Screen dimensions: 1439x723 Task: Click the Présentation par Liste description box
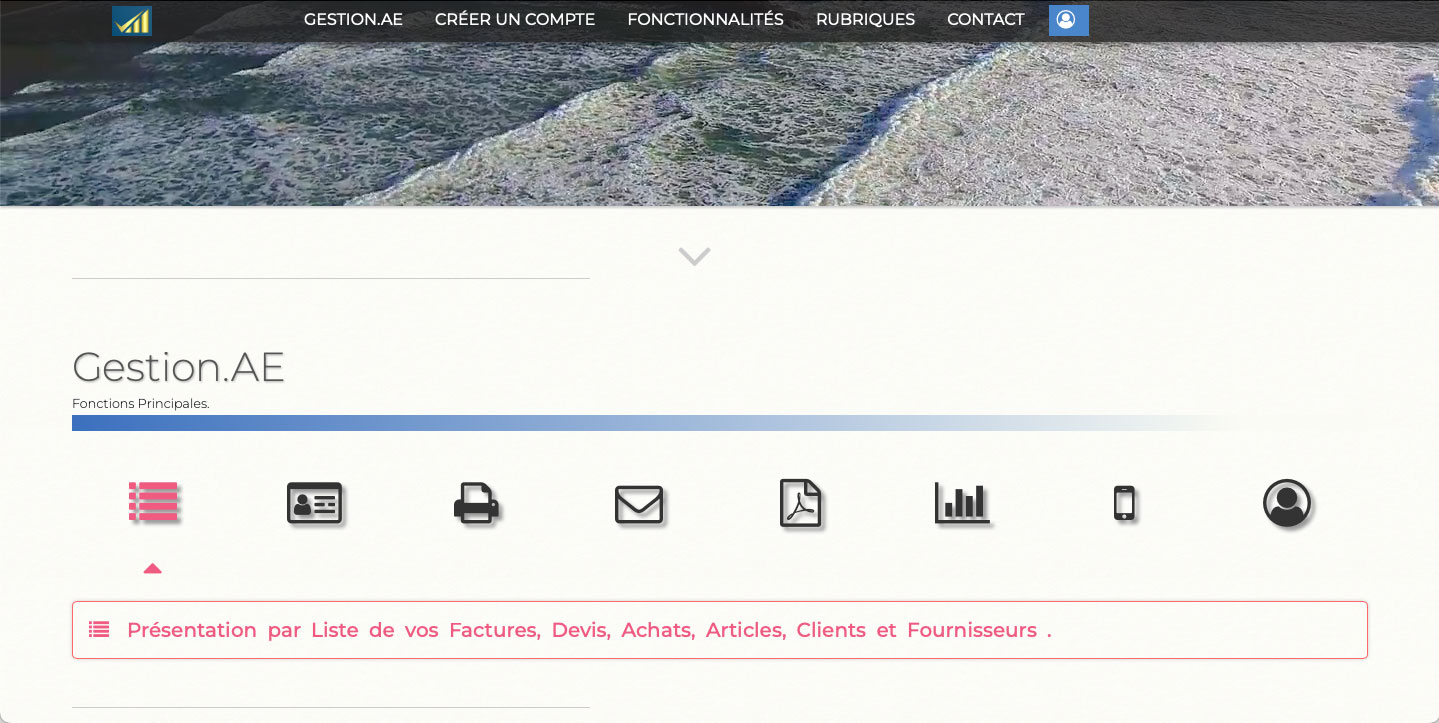point(719,630)
